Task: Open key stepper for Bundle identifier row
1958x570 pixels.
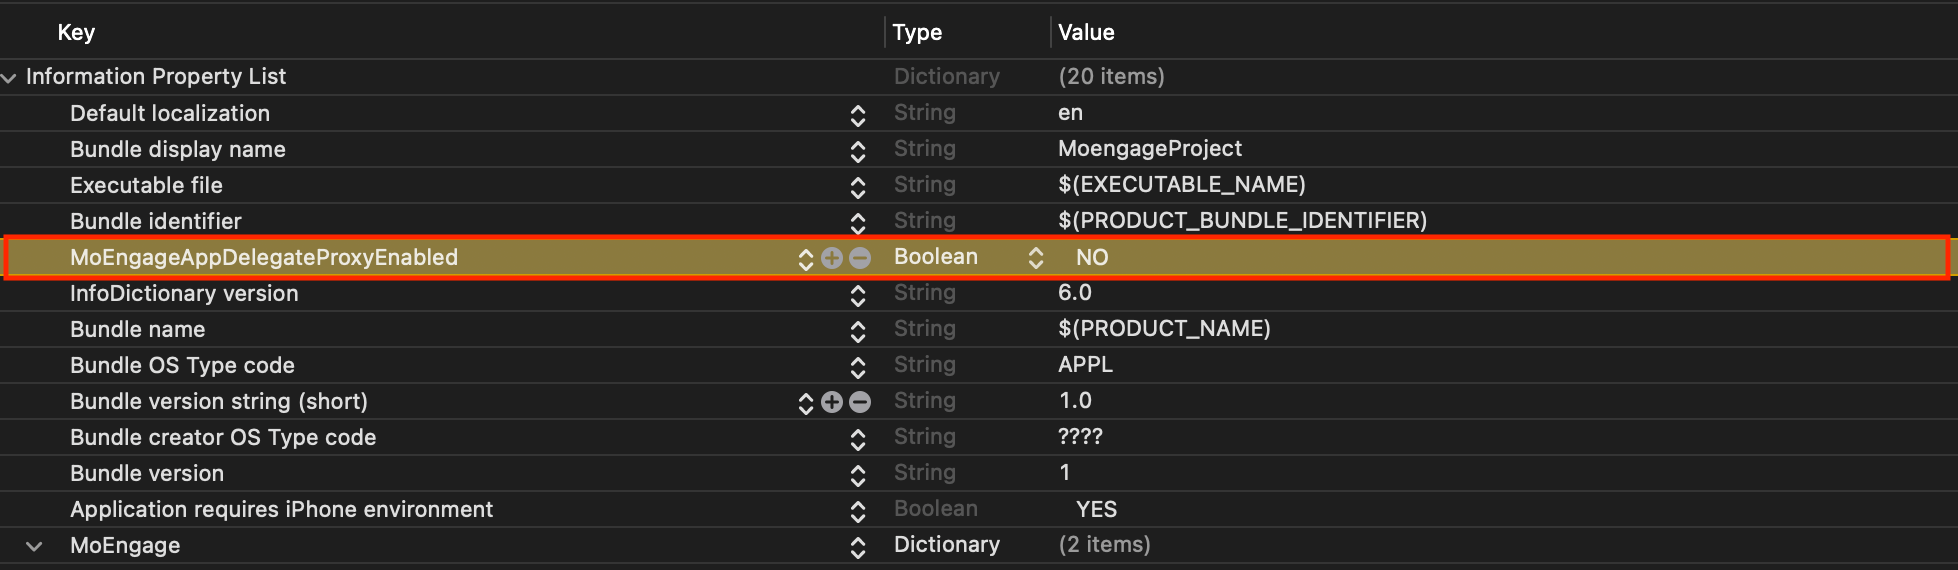Action: (857, 223)
